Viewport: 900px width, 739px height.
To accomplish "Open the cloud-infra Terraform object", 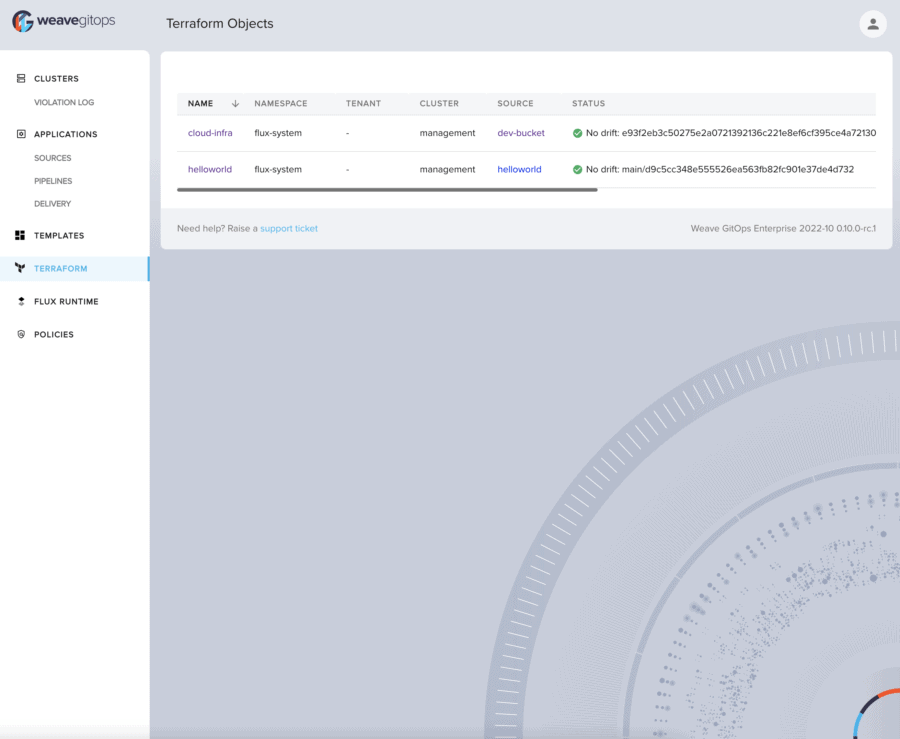I will pos(210,133).
